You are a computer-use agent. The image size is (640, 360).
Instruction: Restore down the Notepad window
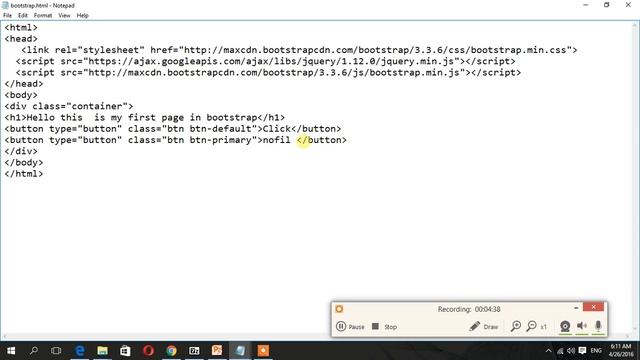(x=607, y=5)
